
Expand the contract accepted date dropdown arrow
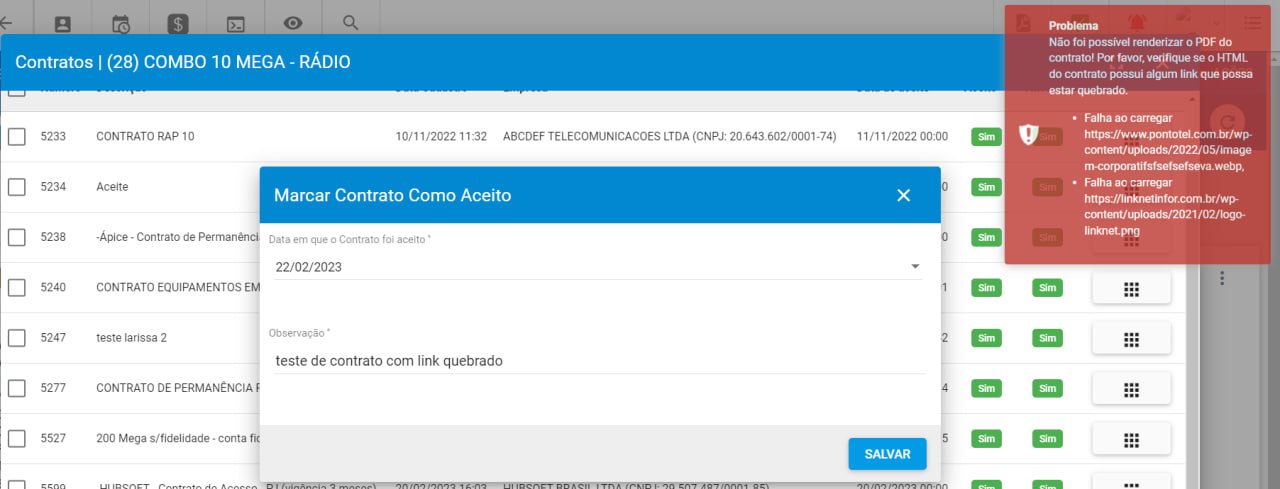(x=914, y=267)
